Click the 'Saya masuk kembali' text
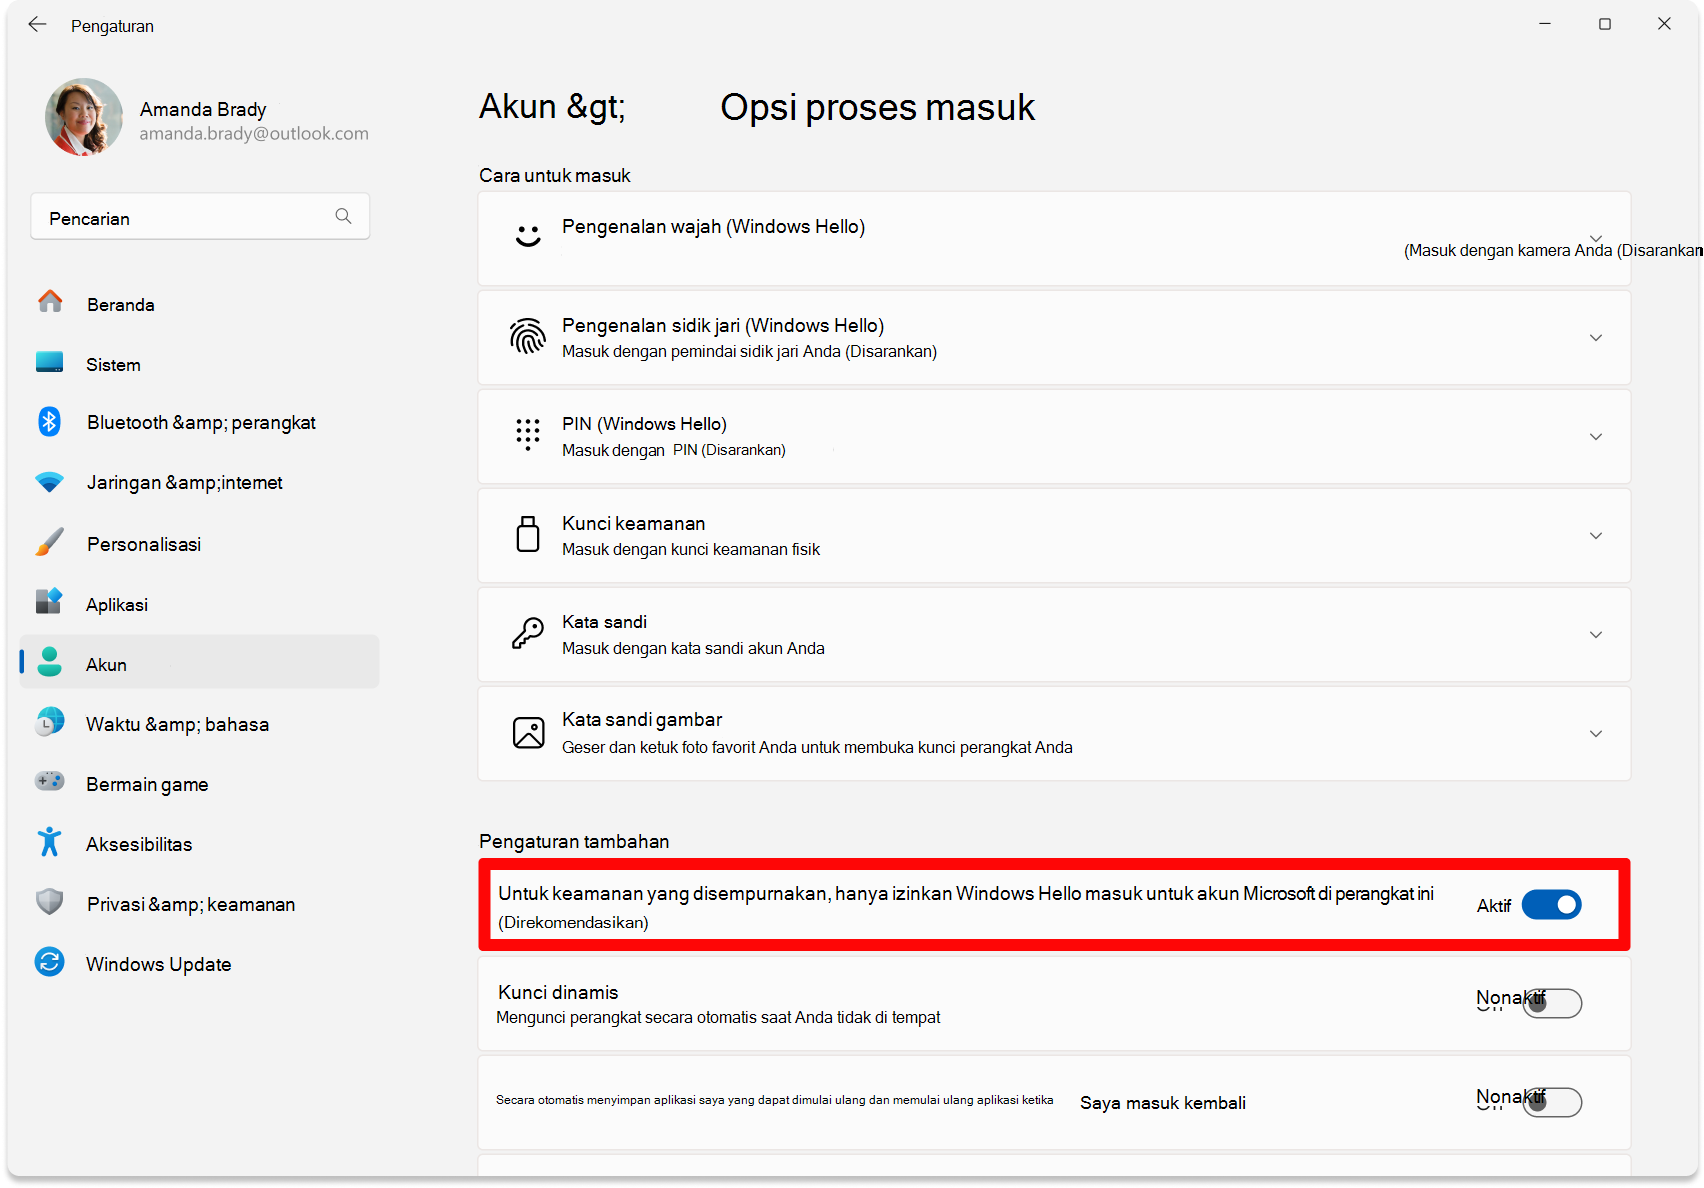 1163,1103
